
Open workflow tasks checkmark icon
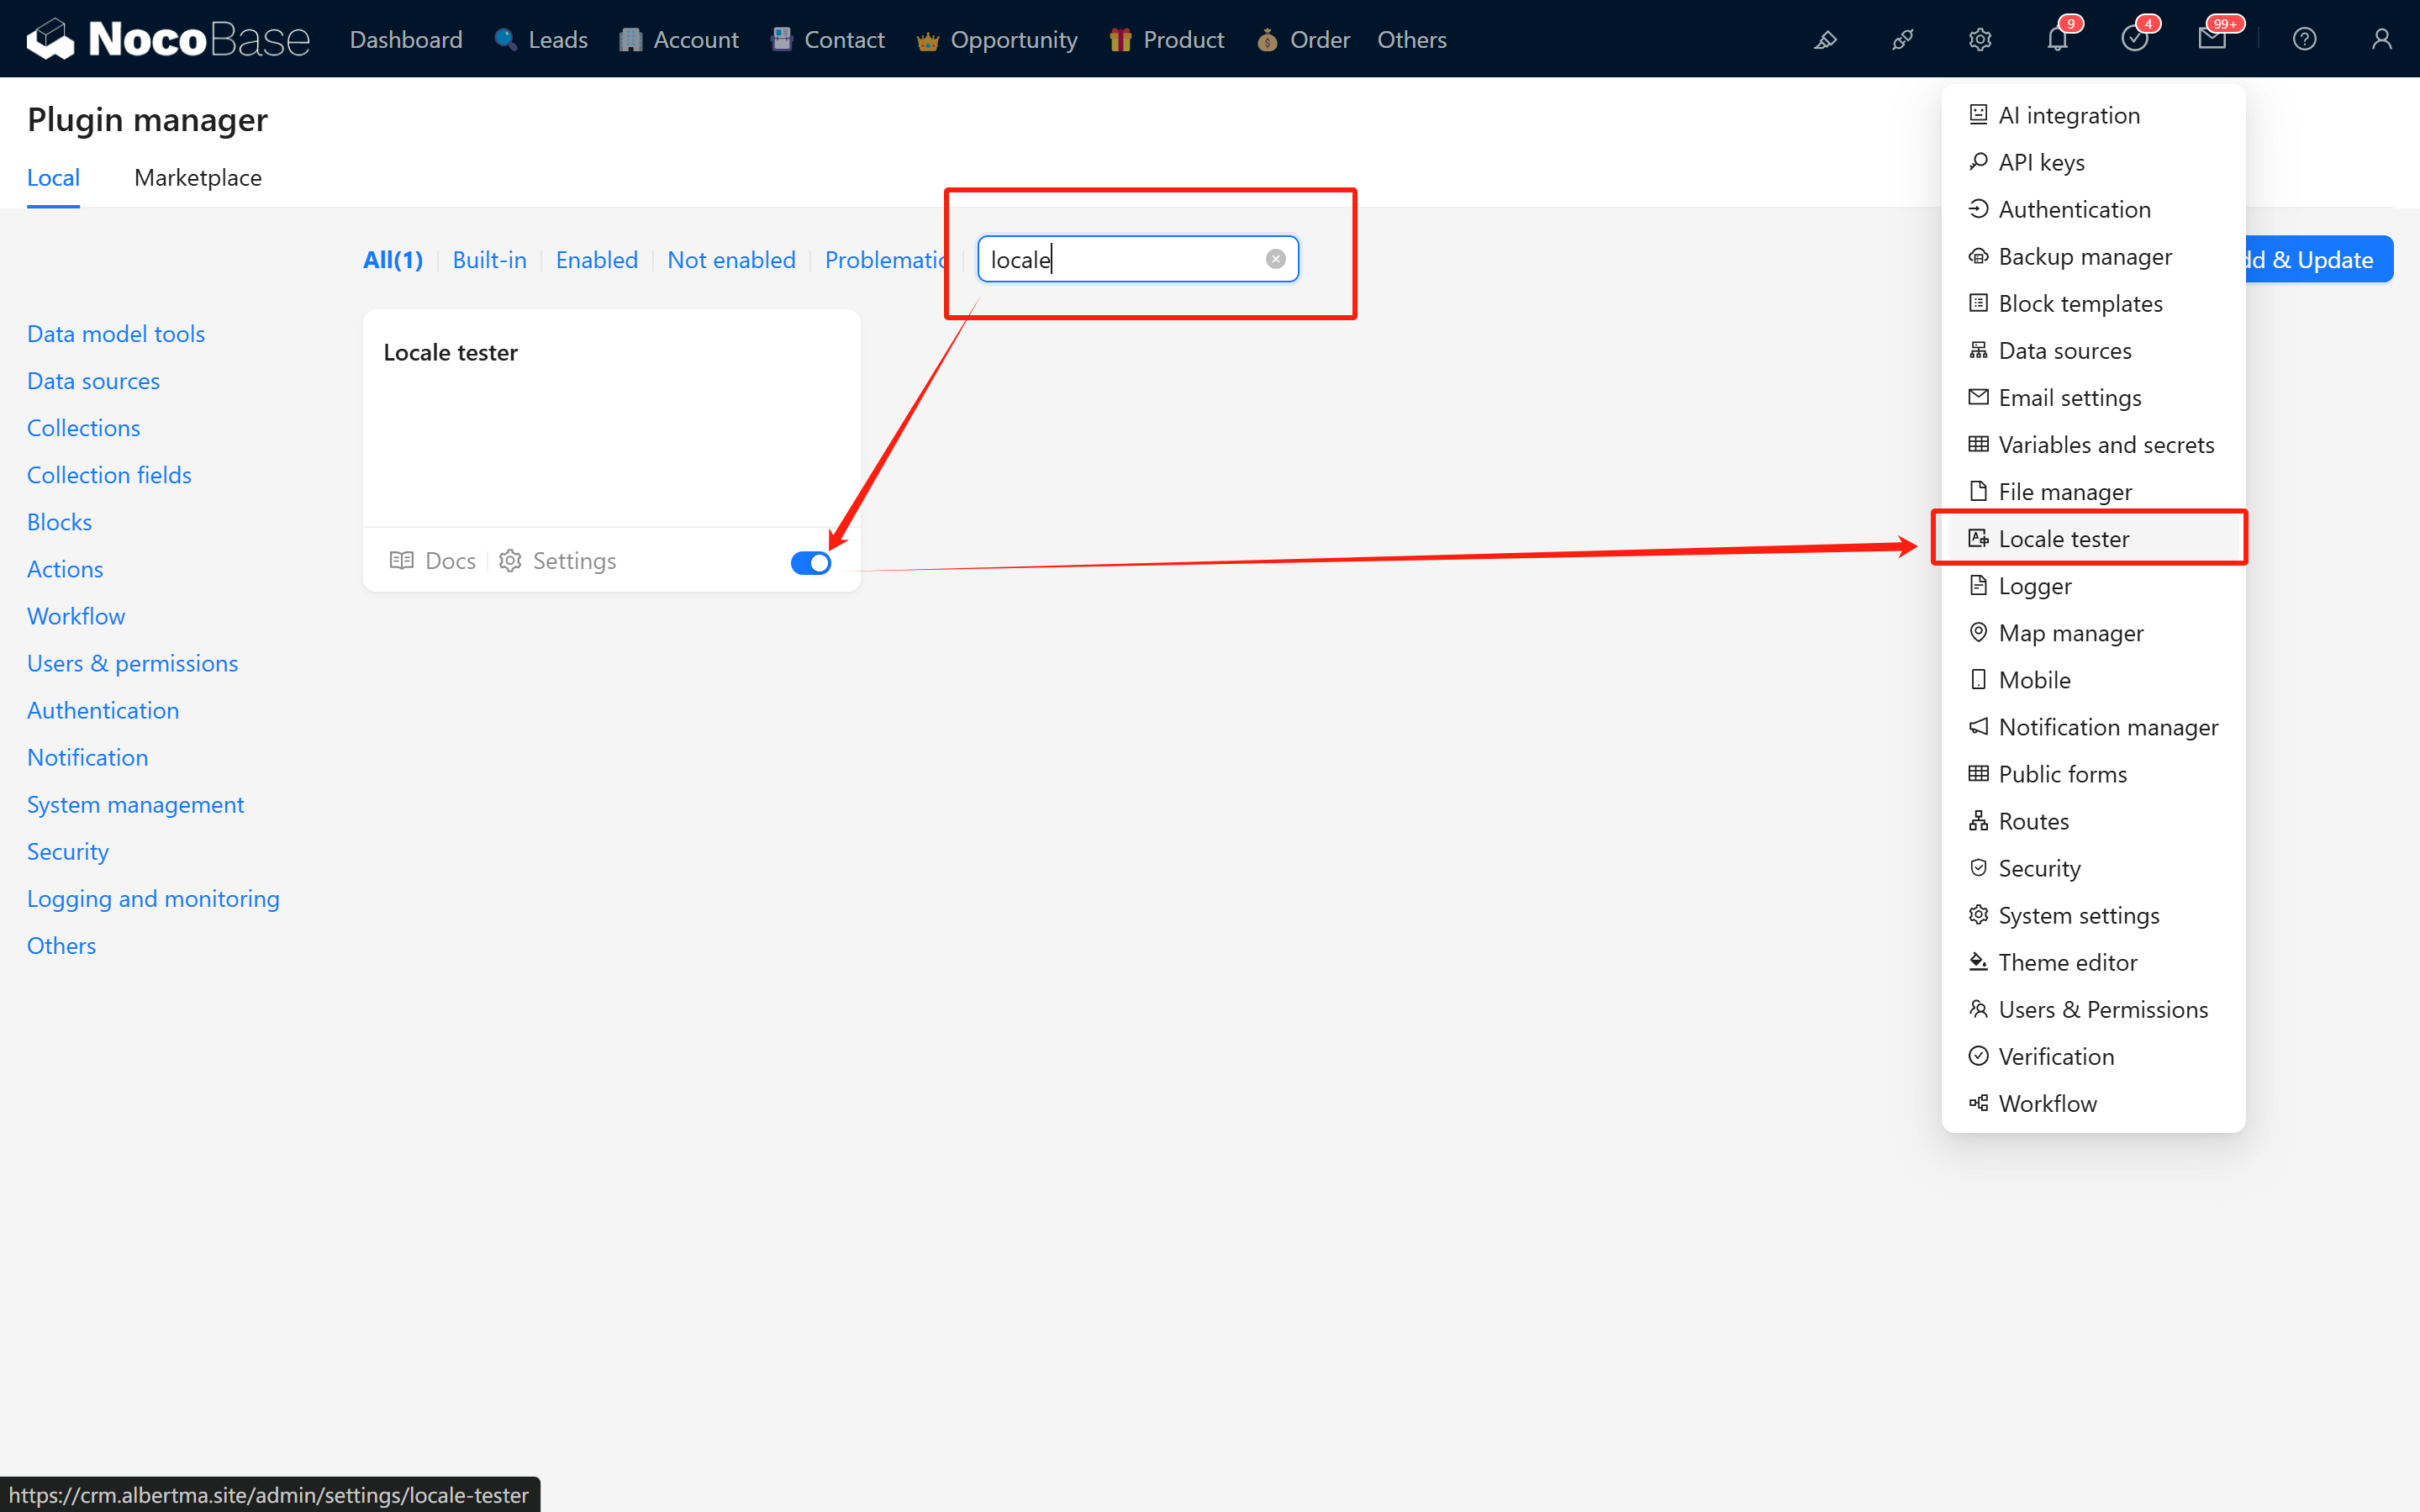tap(2134, 40)
